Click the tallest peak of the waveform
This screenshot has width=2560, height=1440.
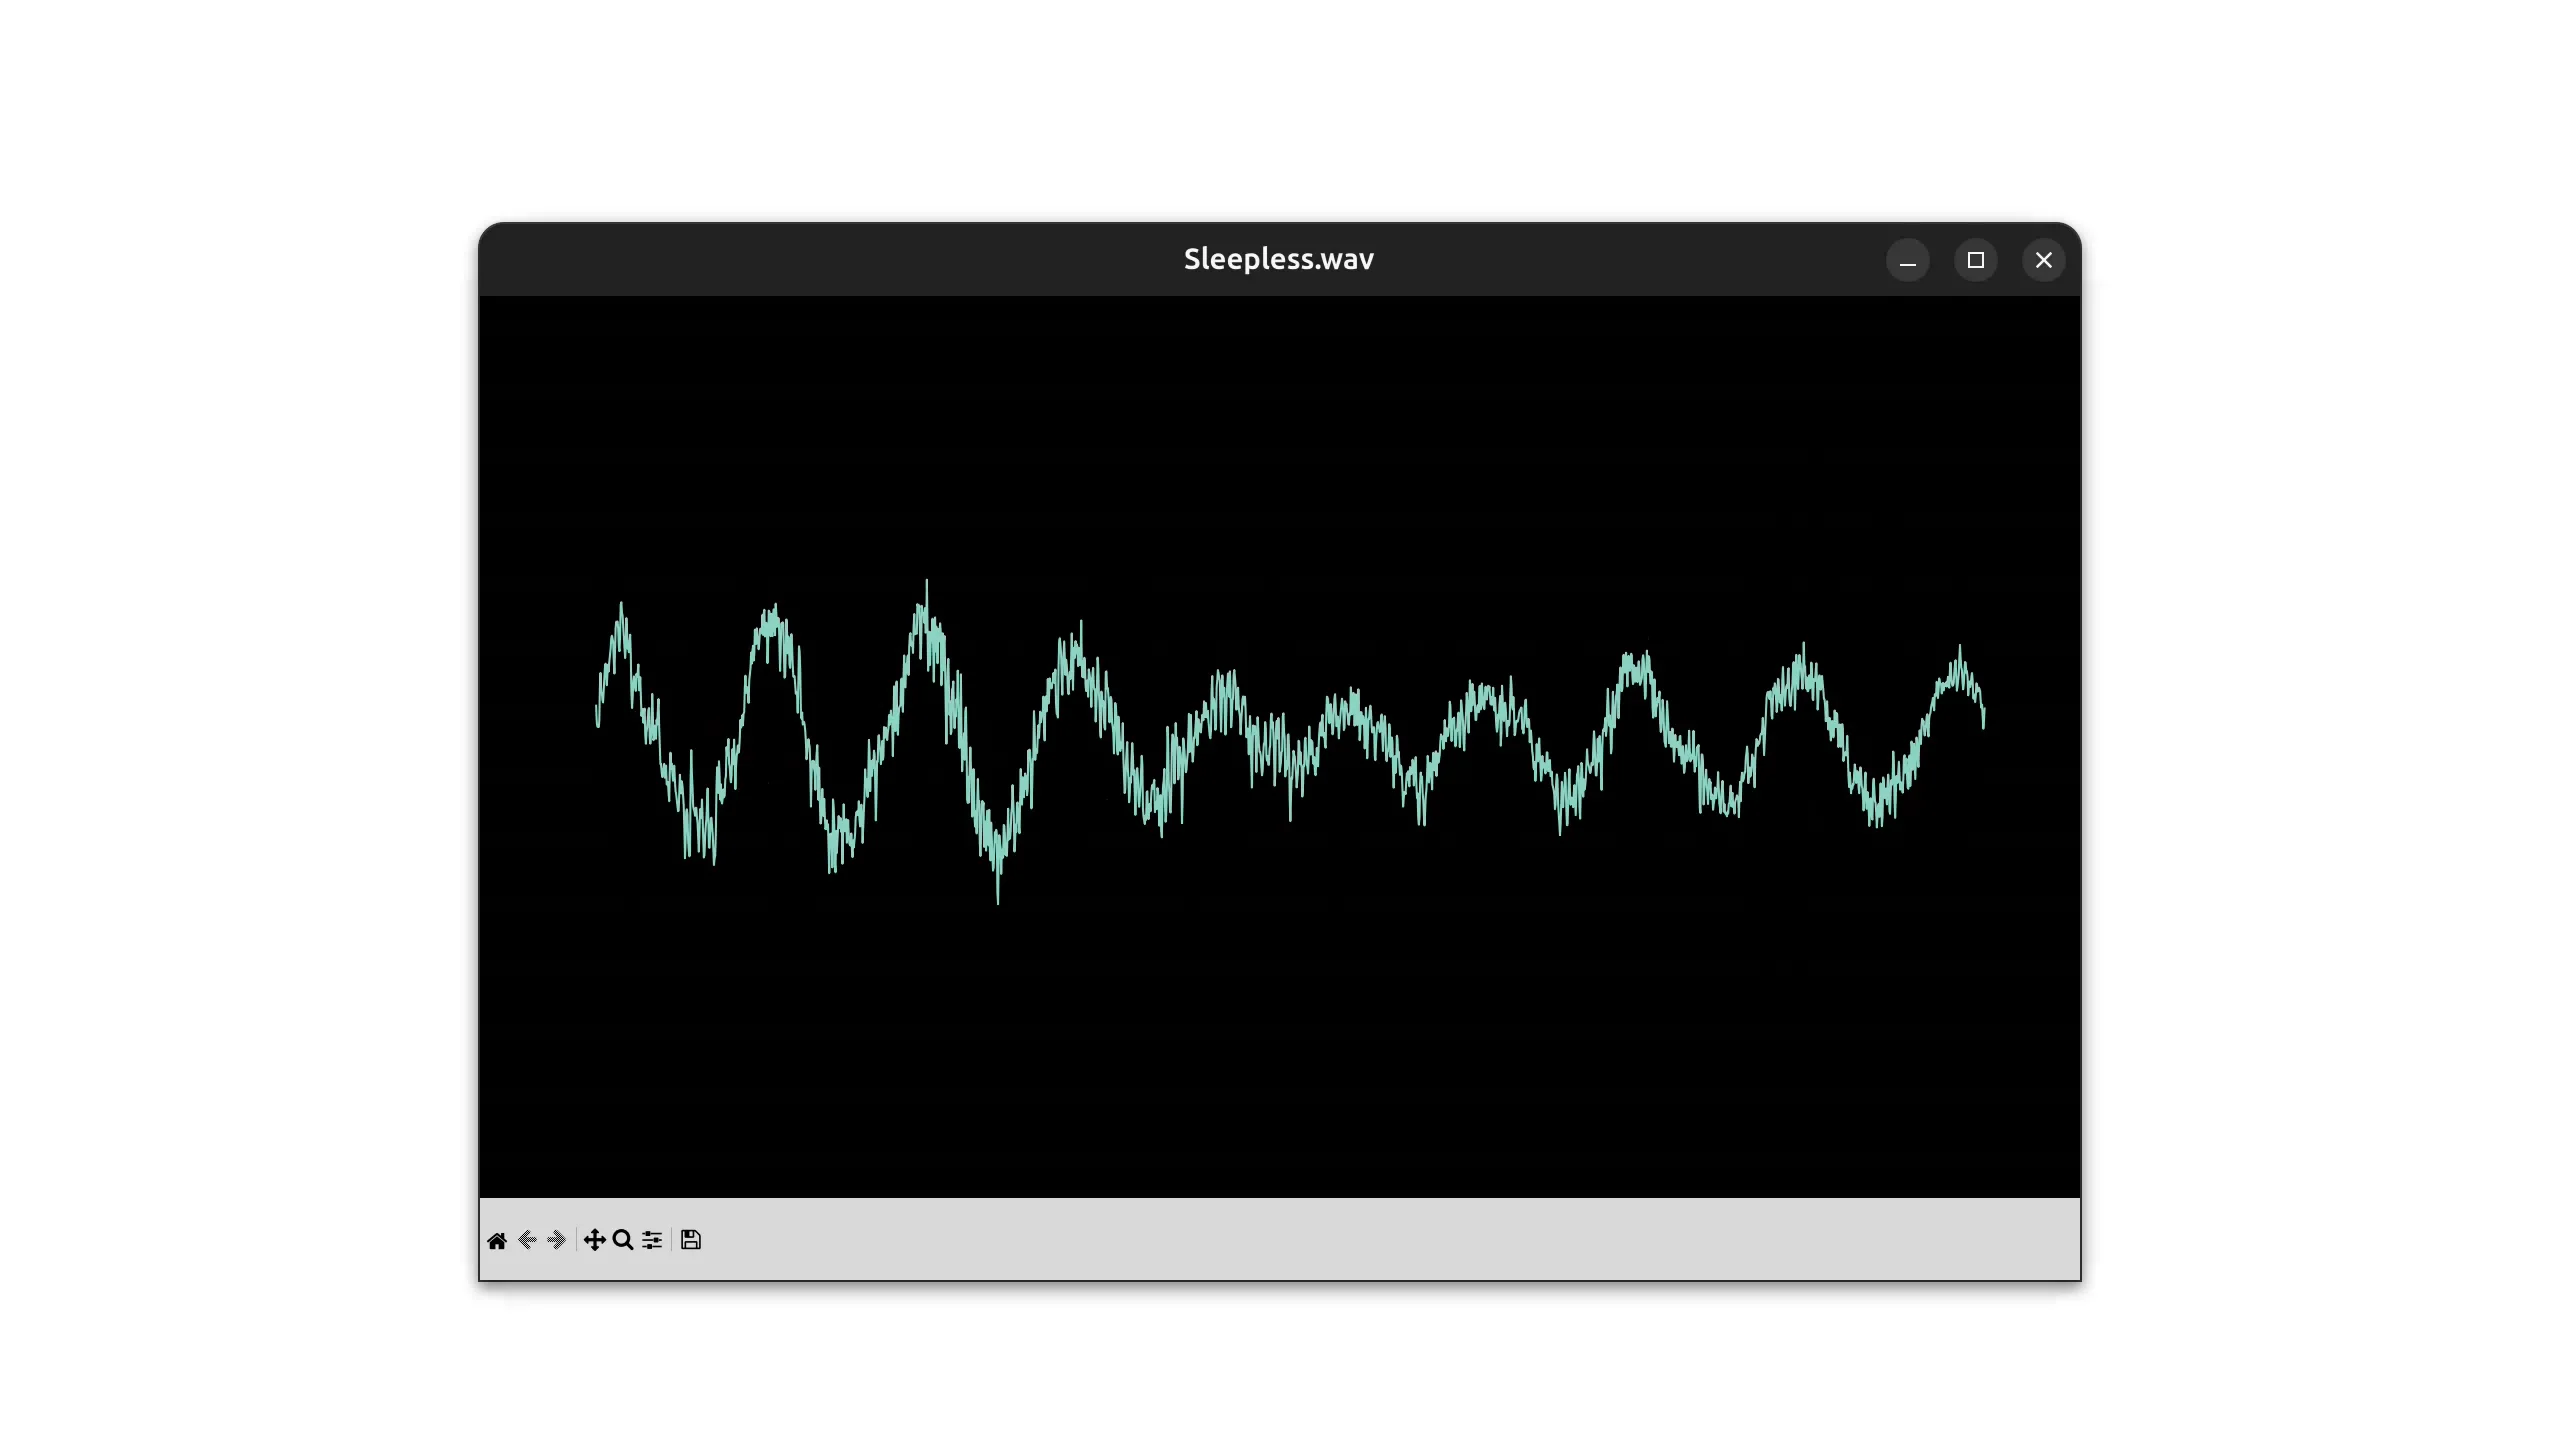click(x=926, y=583)
